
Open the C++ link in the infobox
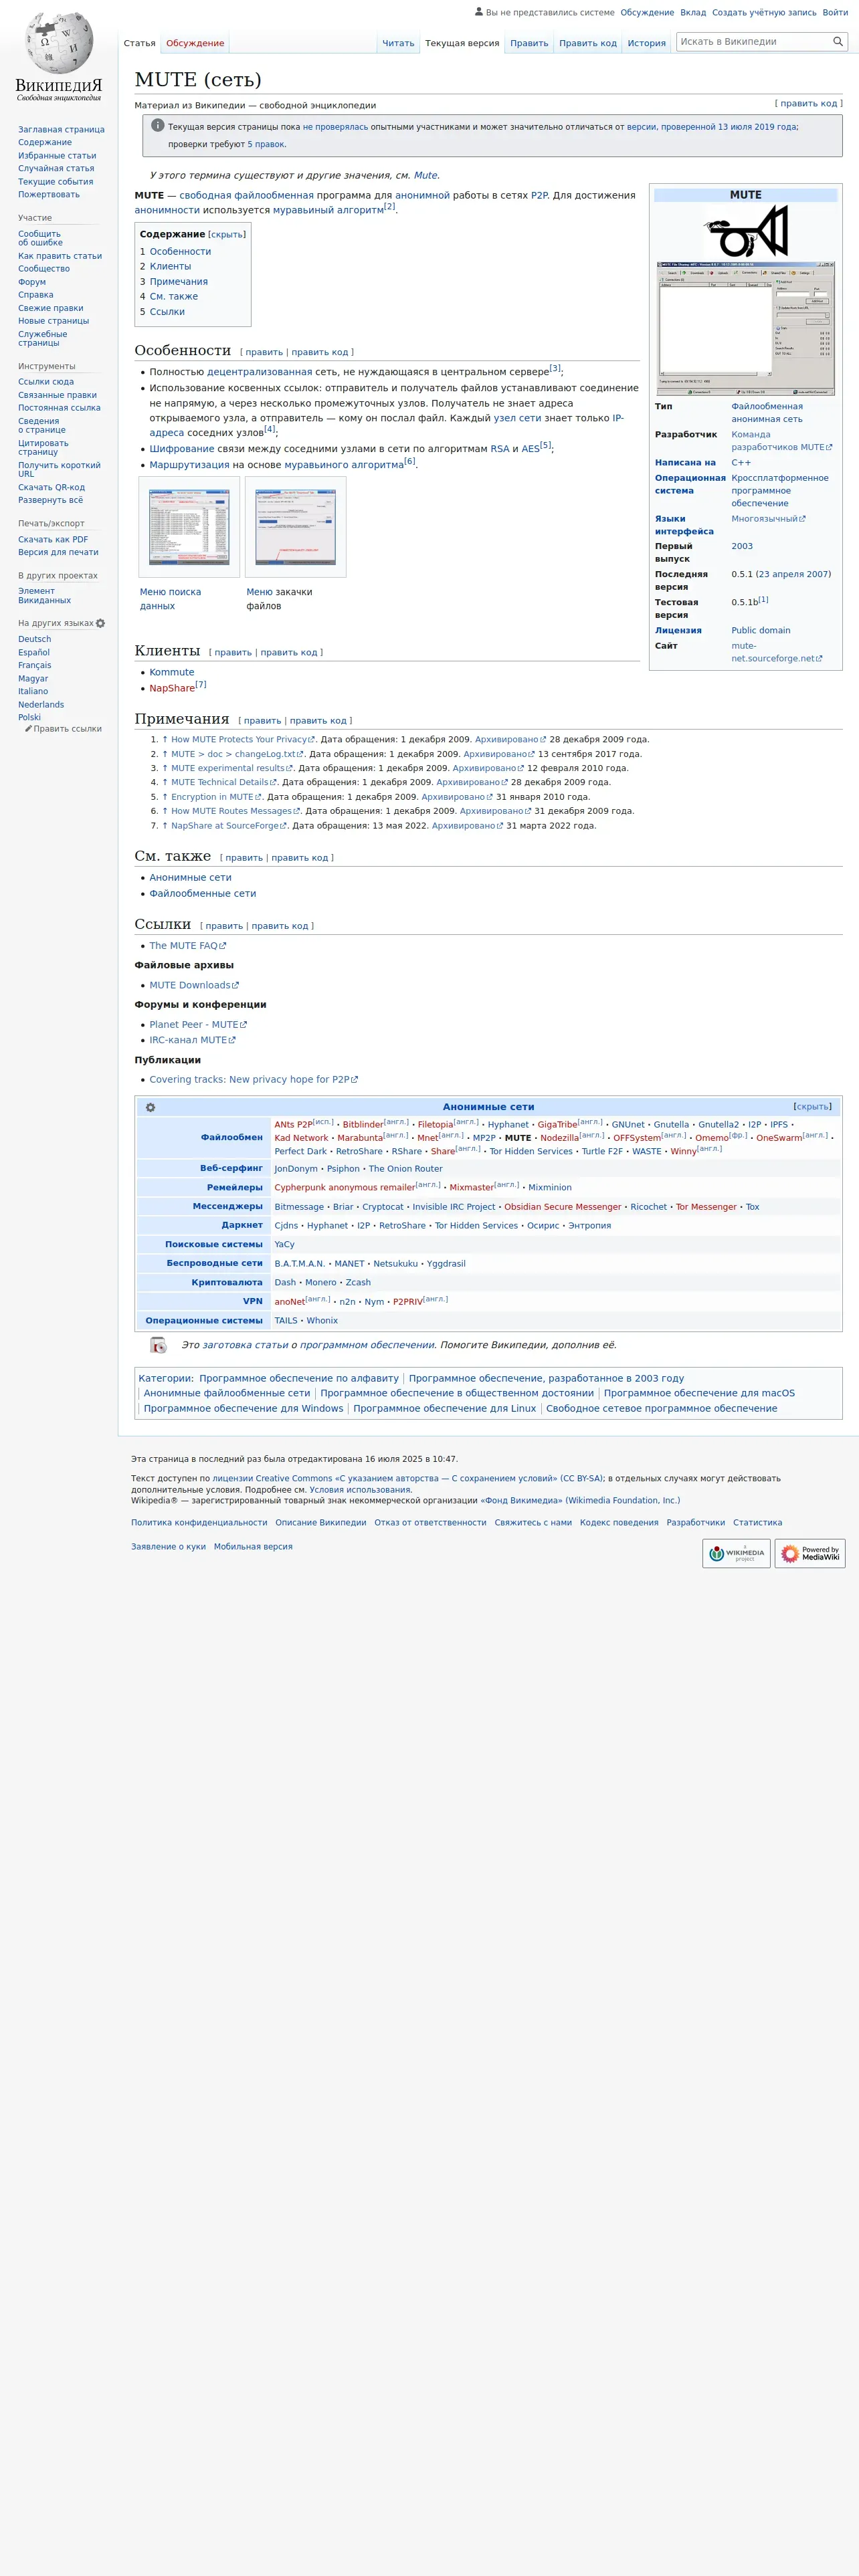coord(741,463)
